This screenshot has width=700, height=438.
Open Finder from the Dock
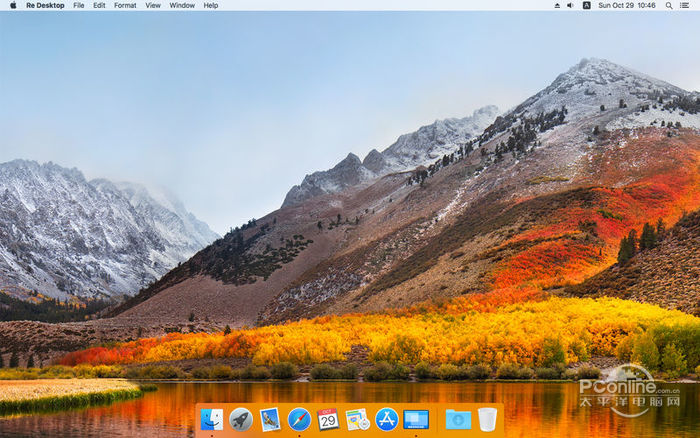pyautogui.click(x=211, y=419)
